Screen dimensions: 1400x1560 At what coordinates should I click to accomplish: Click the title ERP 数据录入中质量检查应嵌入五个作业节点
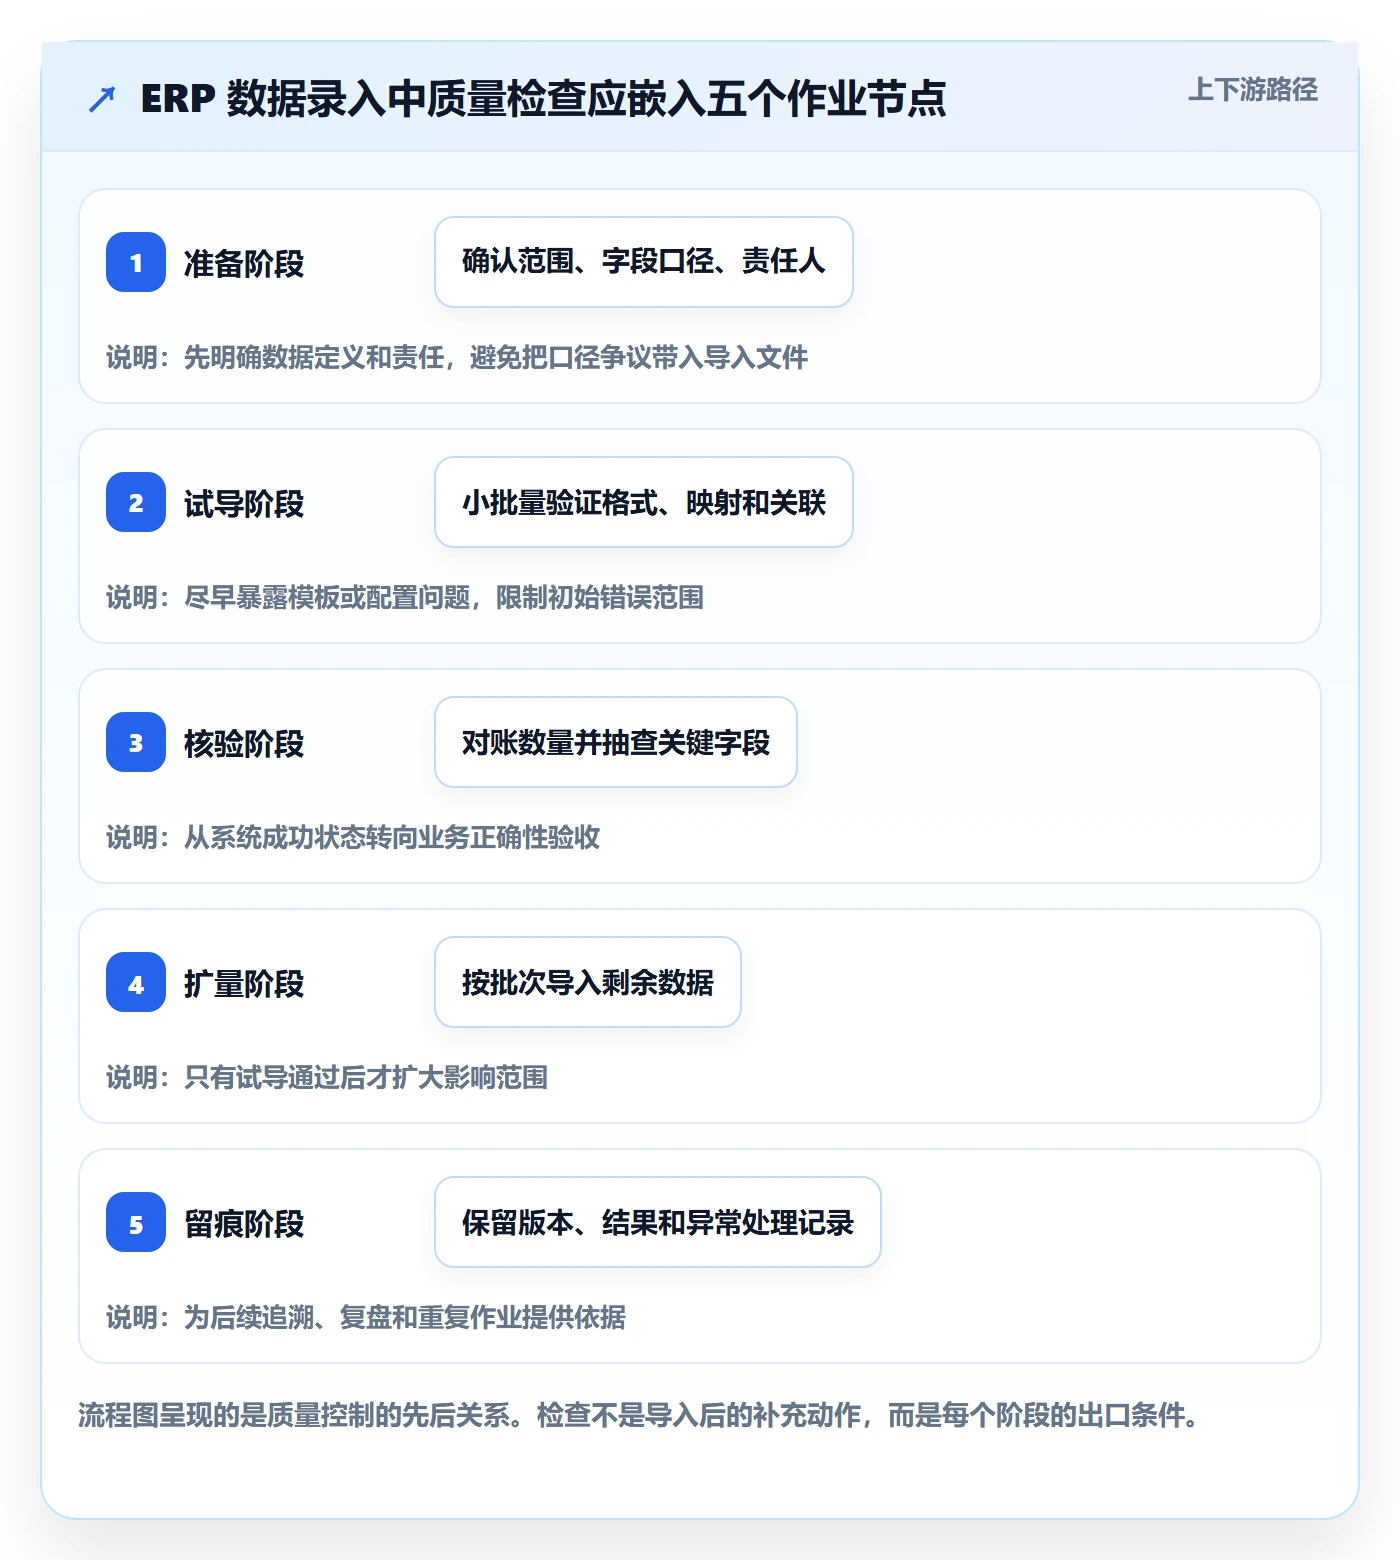click(x=543, y=99)
